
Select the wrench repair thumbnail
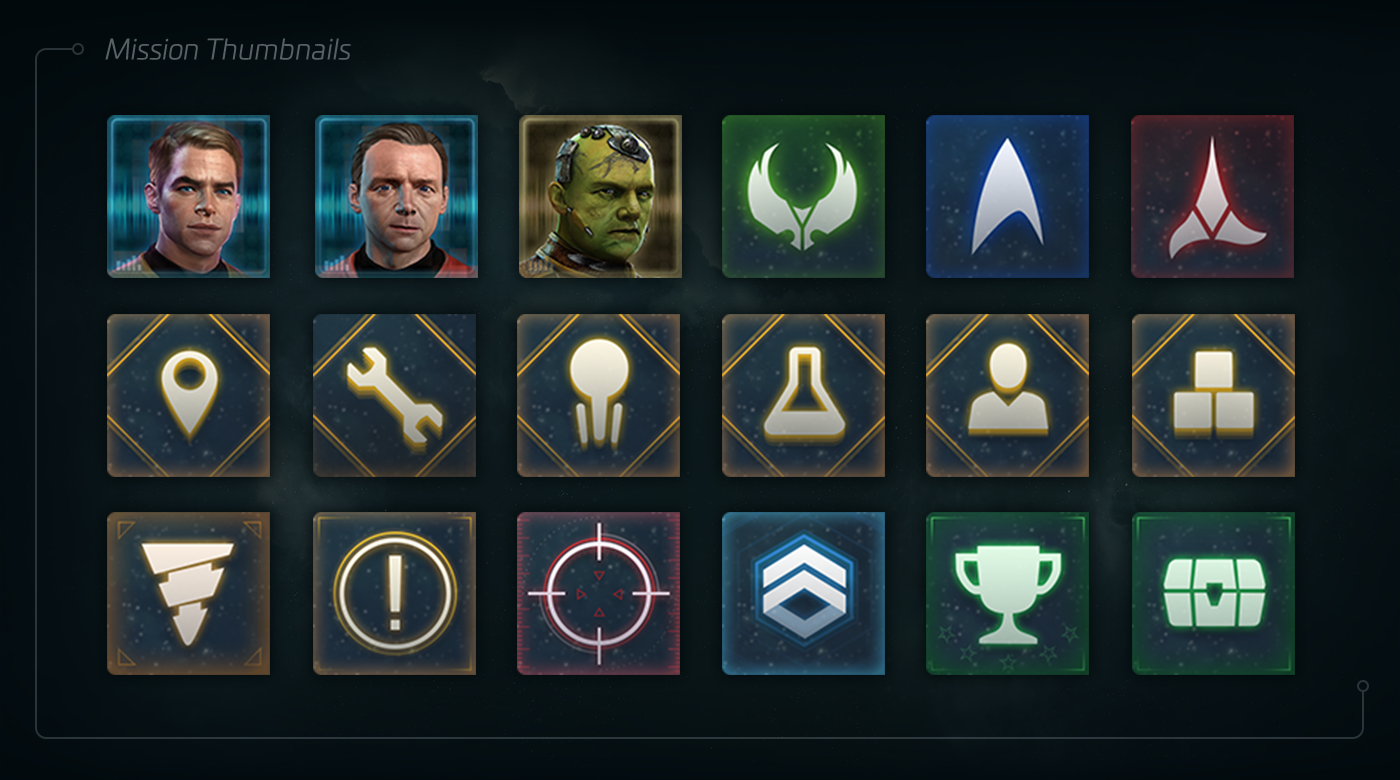tap(395, 396)
